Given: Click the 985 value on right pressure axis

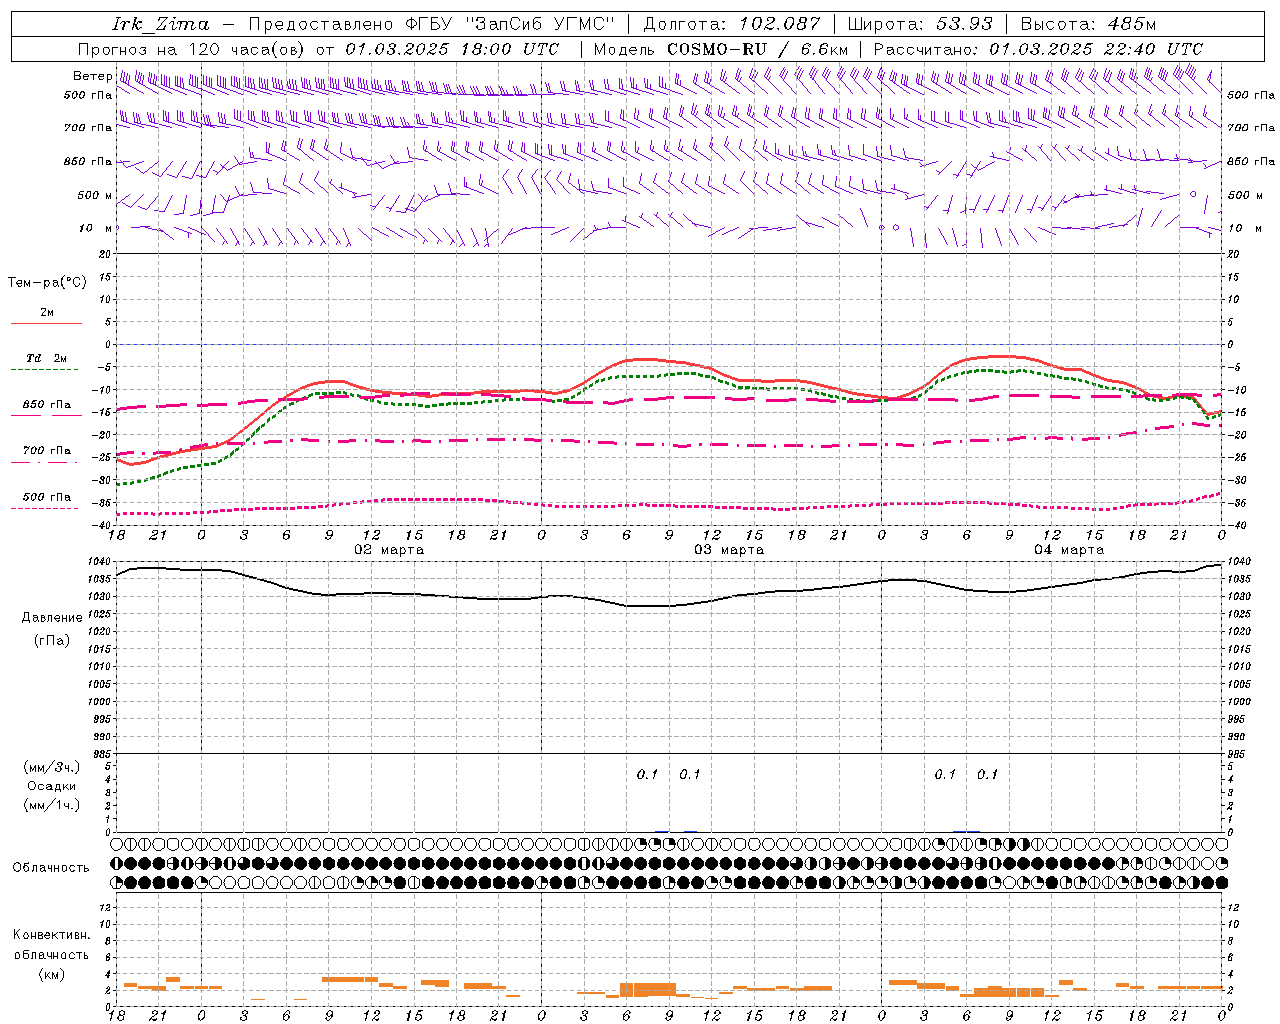Looking at the screenshot, I should [x=1238, y=754].
